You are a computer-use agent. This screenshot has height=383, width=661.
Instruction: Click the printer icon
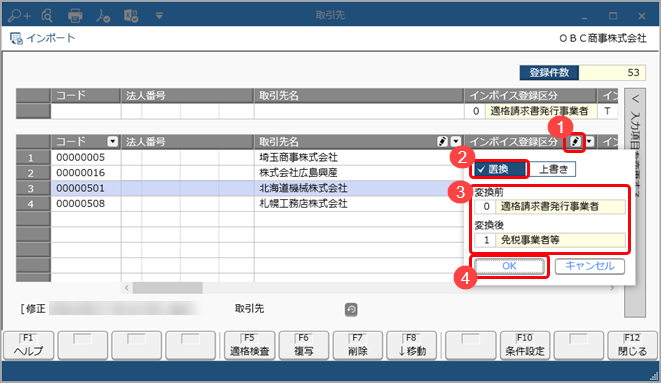coord(75,16)
